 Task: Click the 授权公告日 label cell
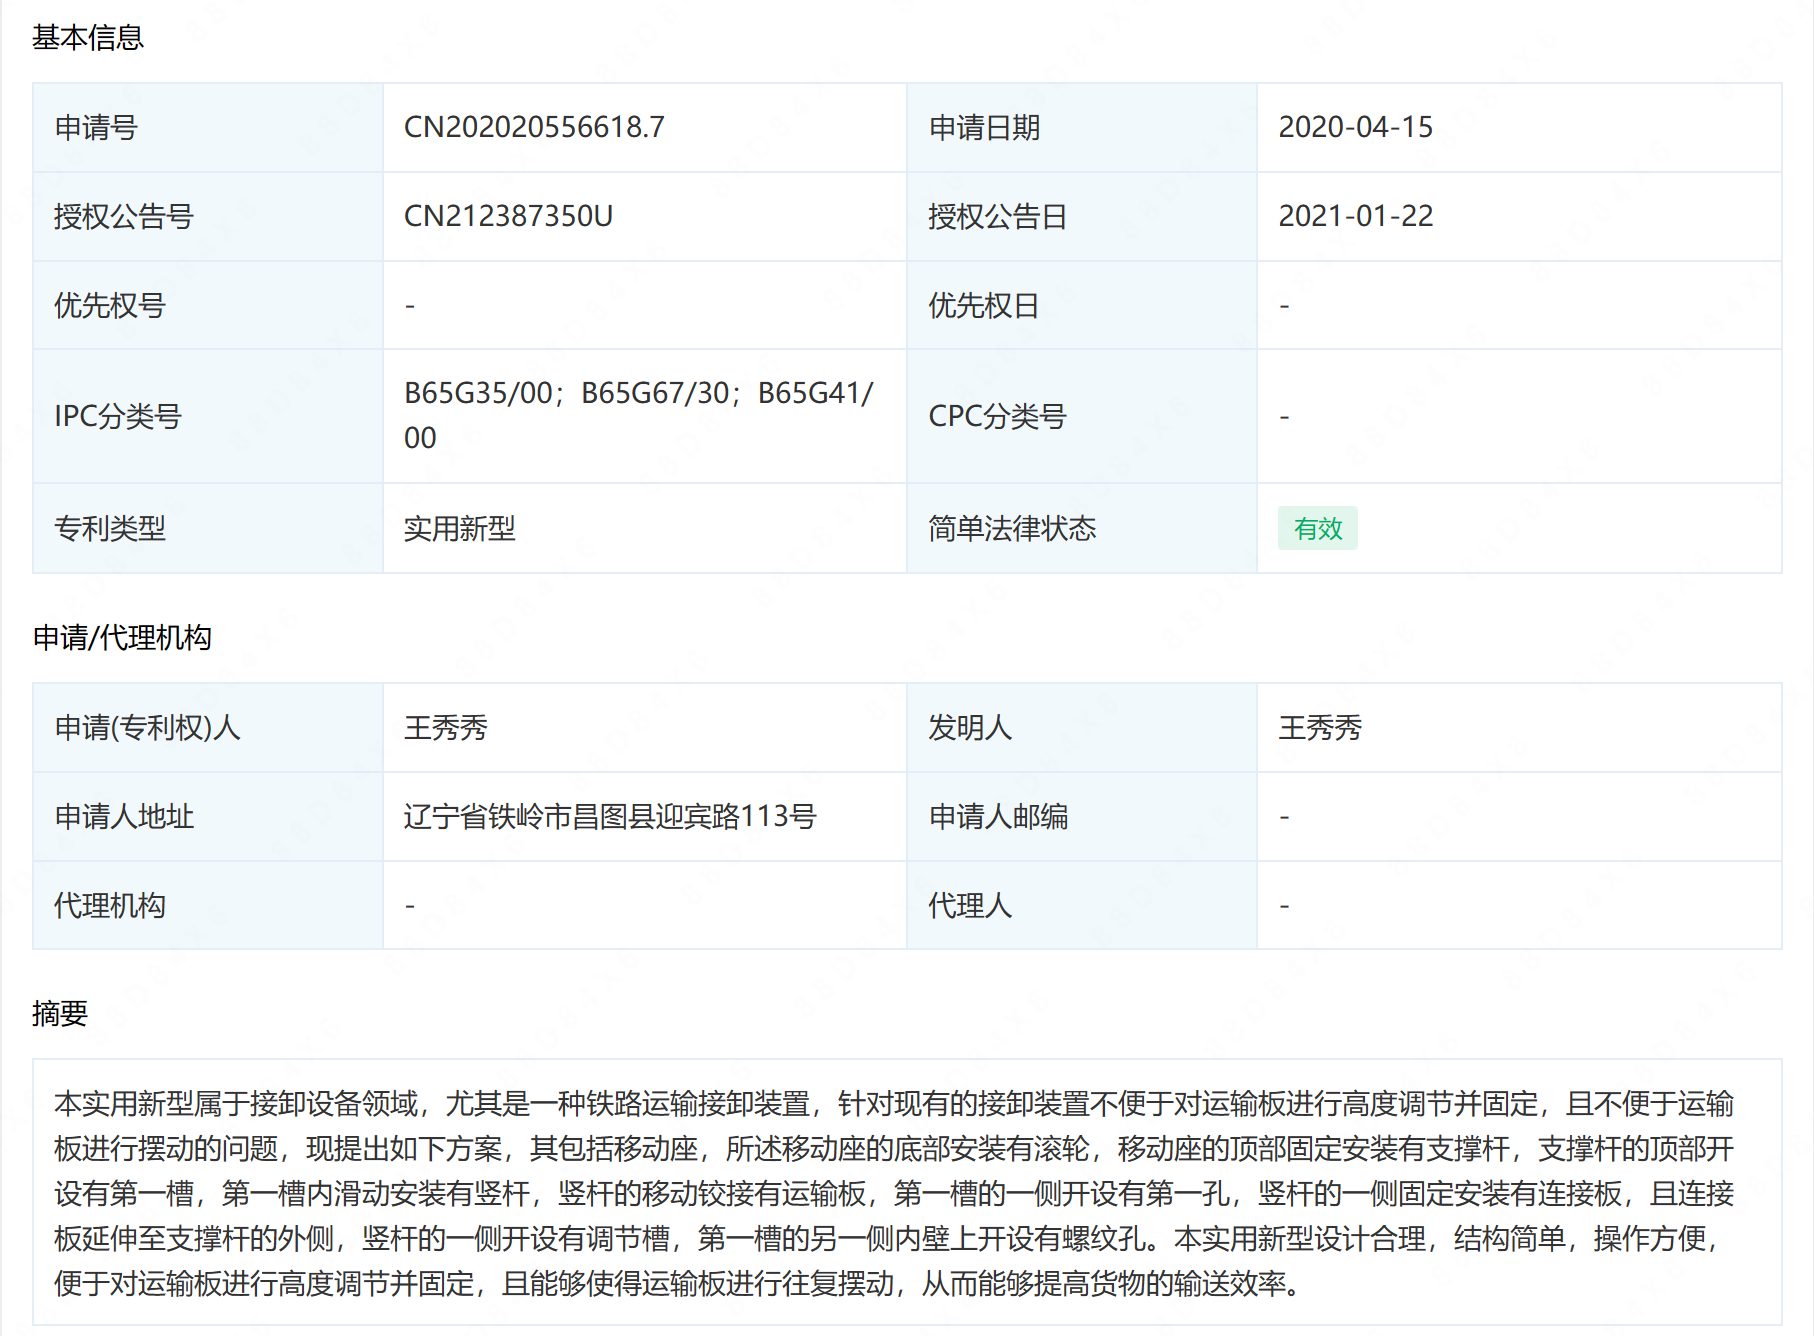click(x=1082, y=216)
